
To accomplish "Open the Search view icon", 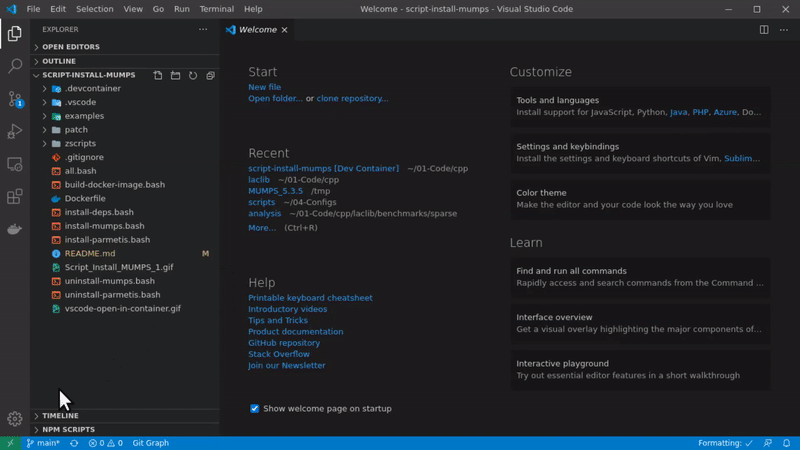I will [14, 66].
